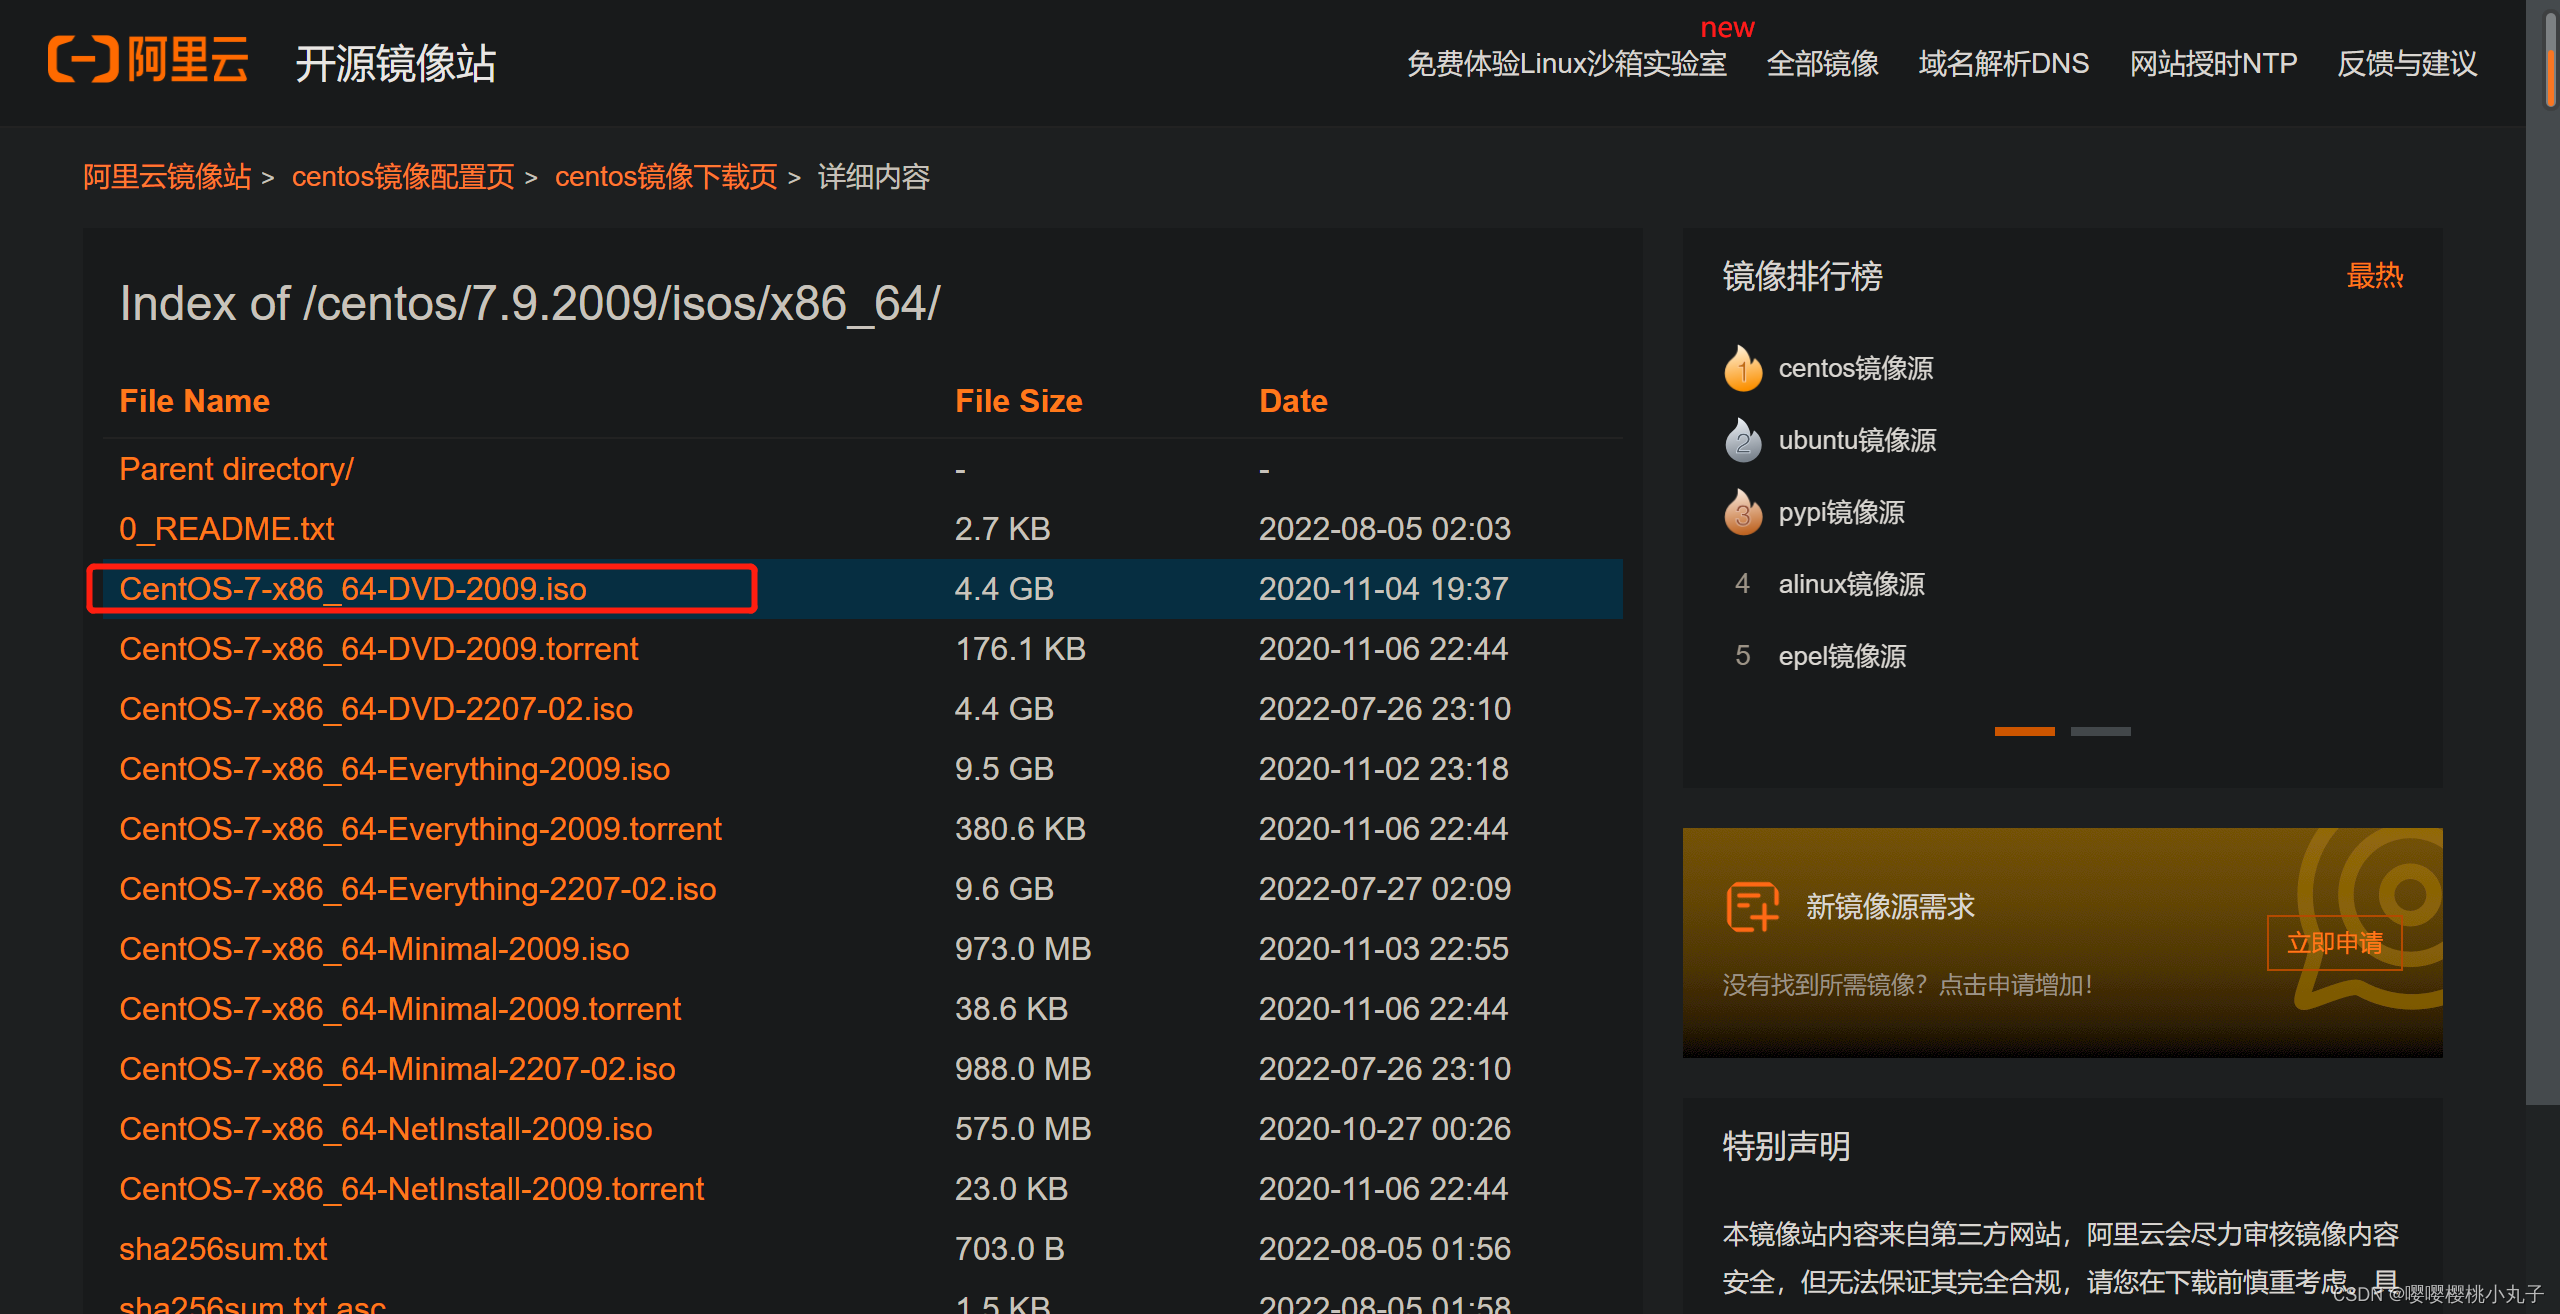The width and height of the screenshot is (2560, 1314).
Task: Open the 网站授时NTP menu item
Action: coord(2213,64)
